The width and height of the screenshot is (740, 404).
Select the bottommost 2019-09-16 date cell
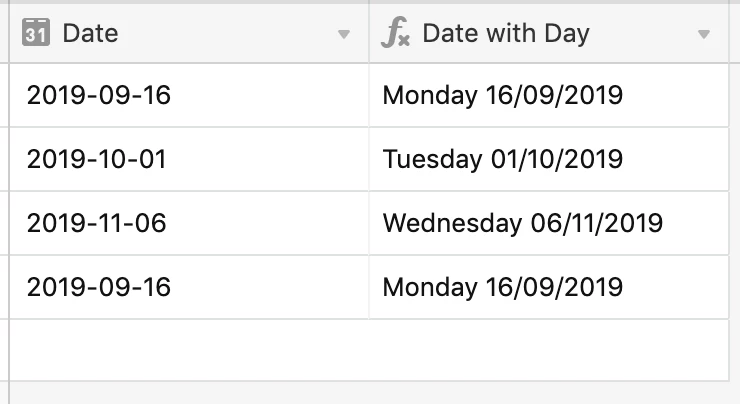[189, 287]
